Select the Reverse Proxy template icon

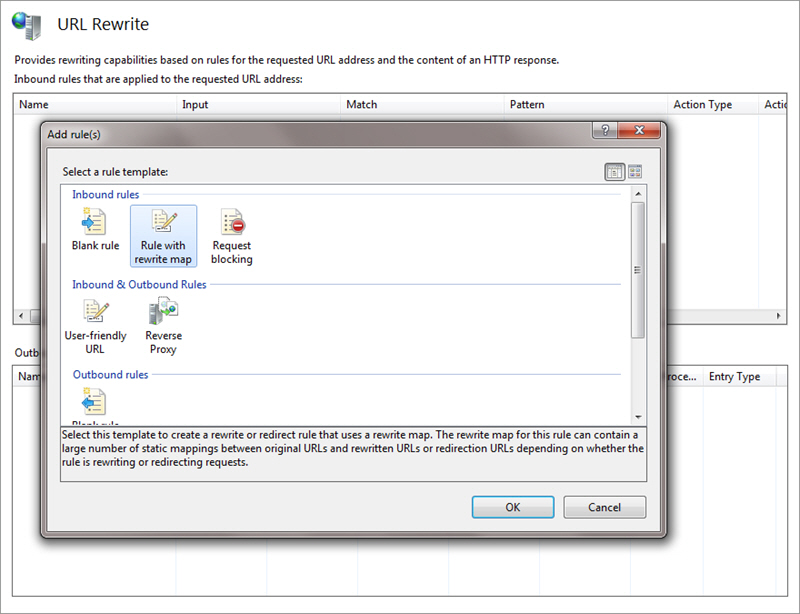pos(163,313)
